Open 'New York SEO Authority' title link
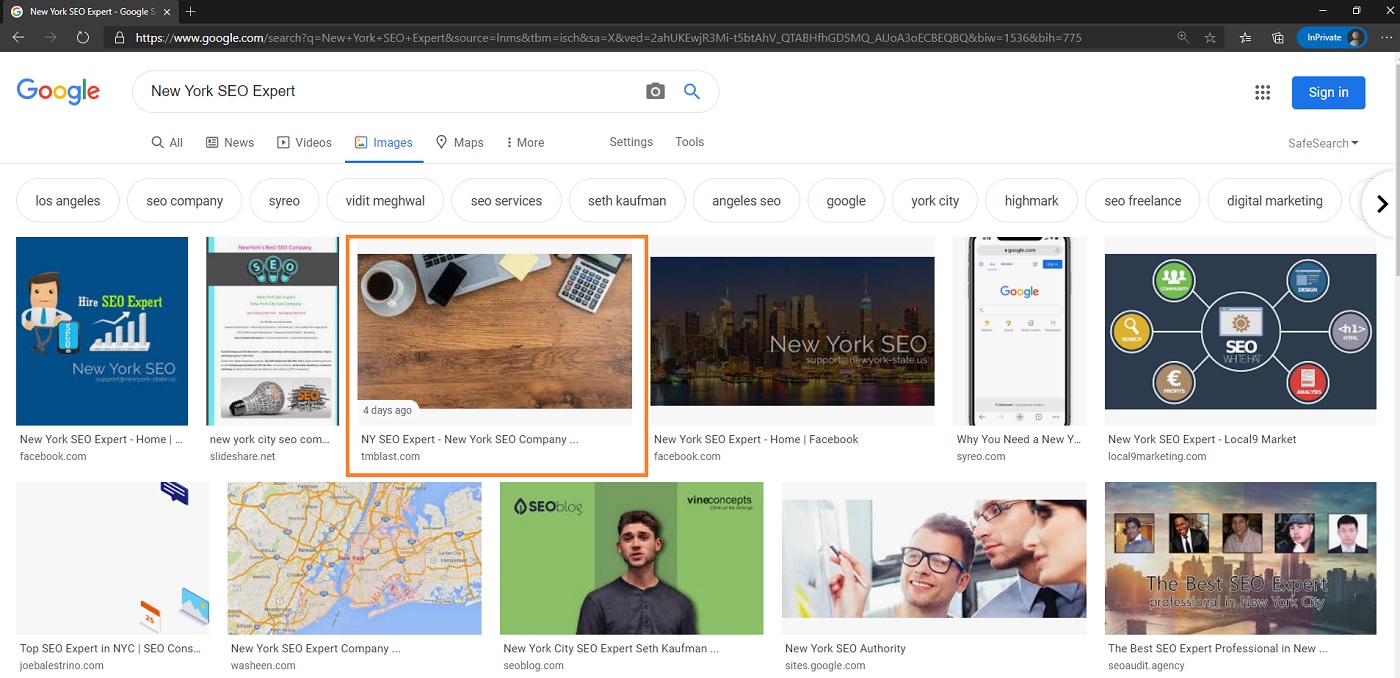 [845, 648]
